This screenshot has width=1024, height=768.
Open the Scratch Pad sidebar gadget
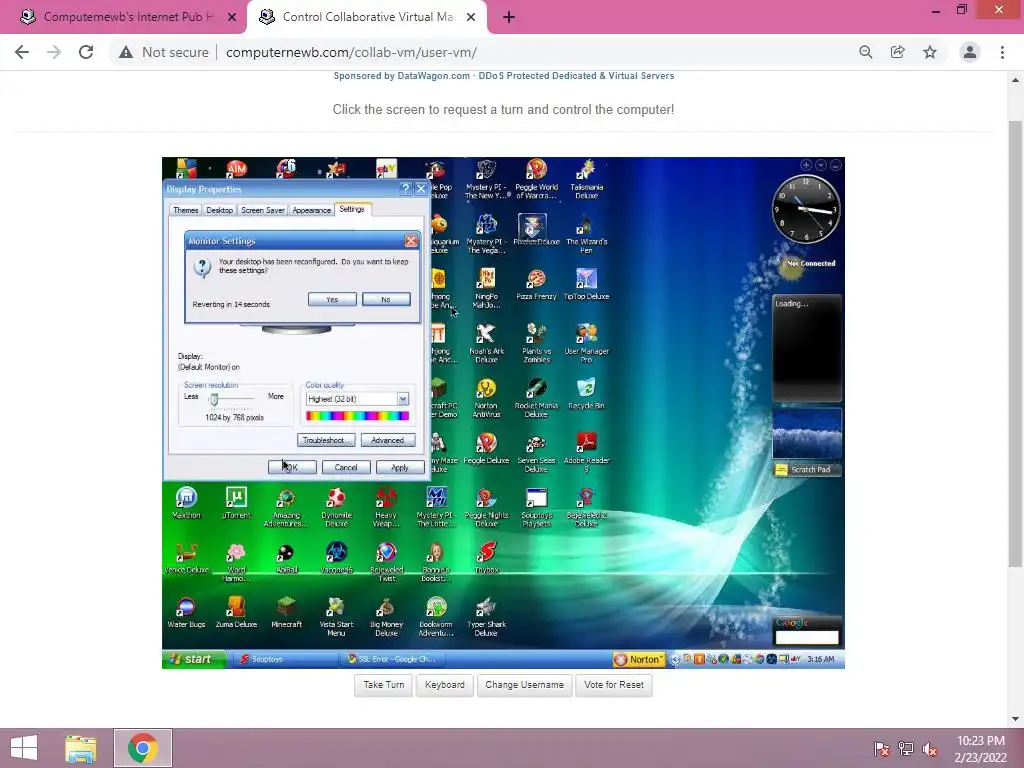pyautogui.click(x=807, y=470)
